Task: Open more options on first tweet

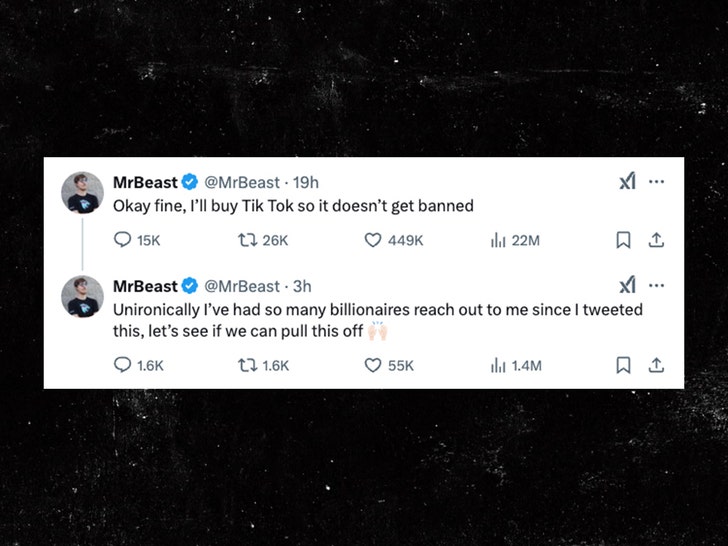Action: point(657,182)
